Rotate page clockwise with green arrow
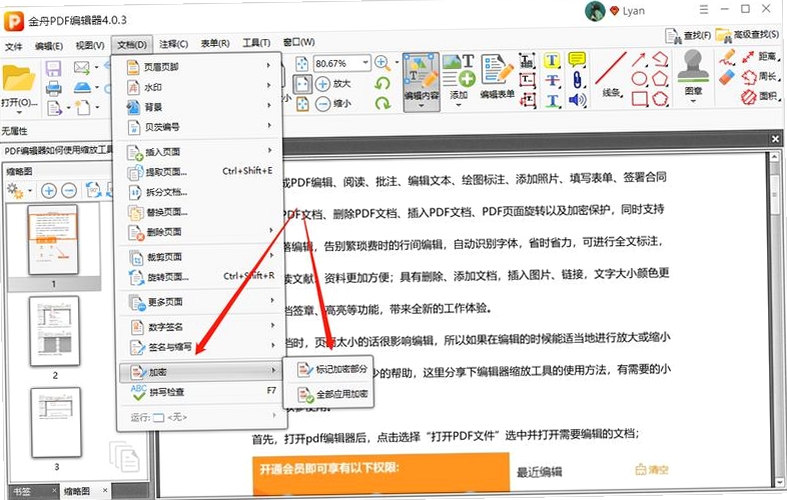 coord(382,103)
